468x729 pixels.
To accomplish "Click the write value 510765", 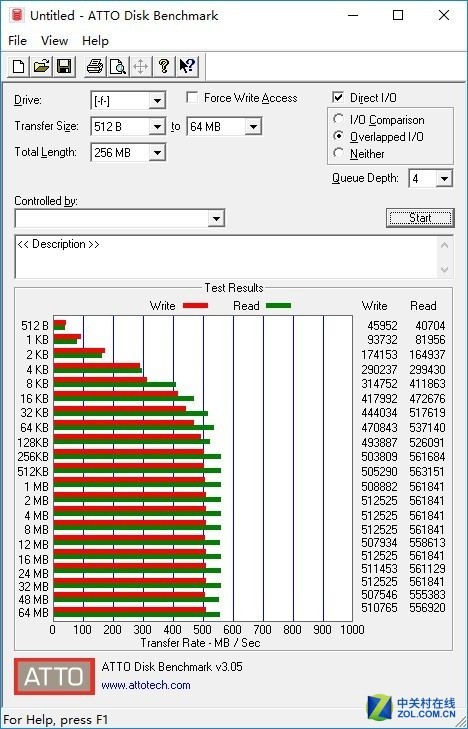I will click(379, 608).
